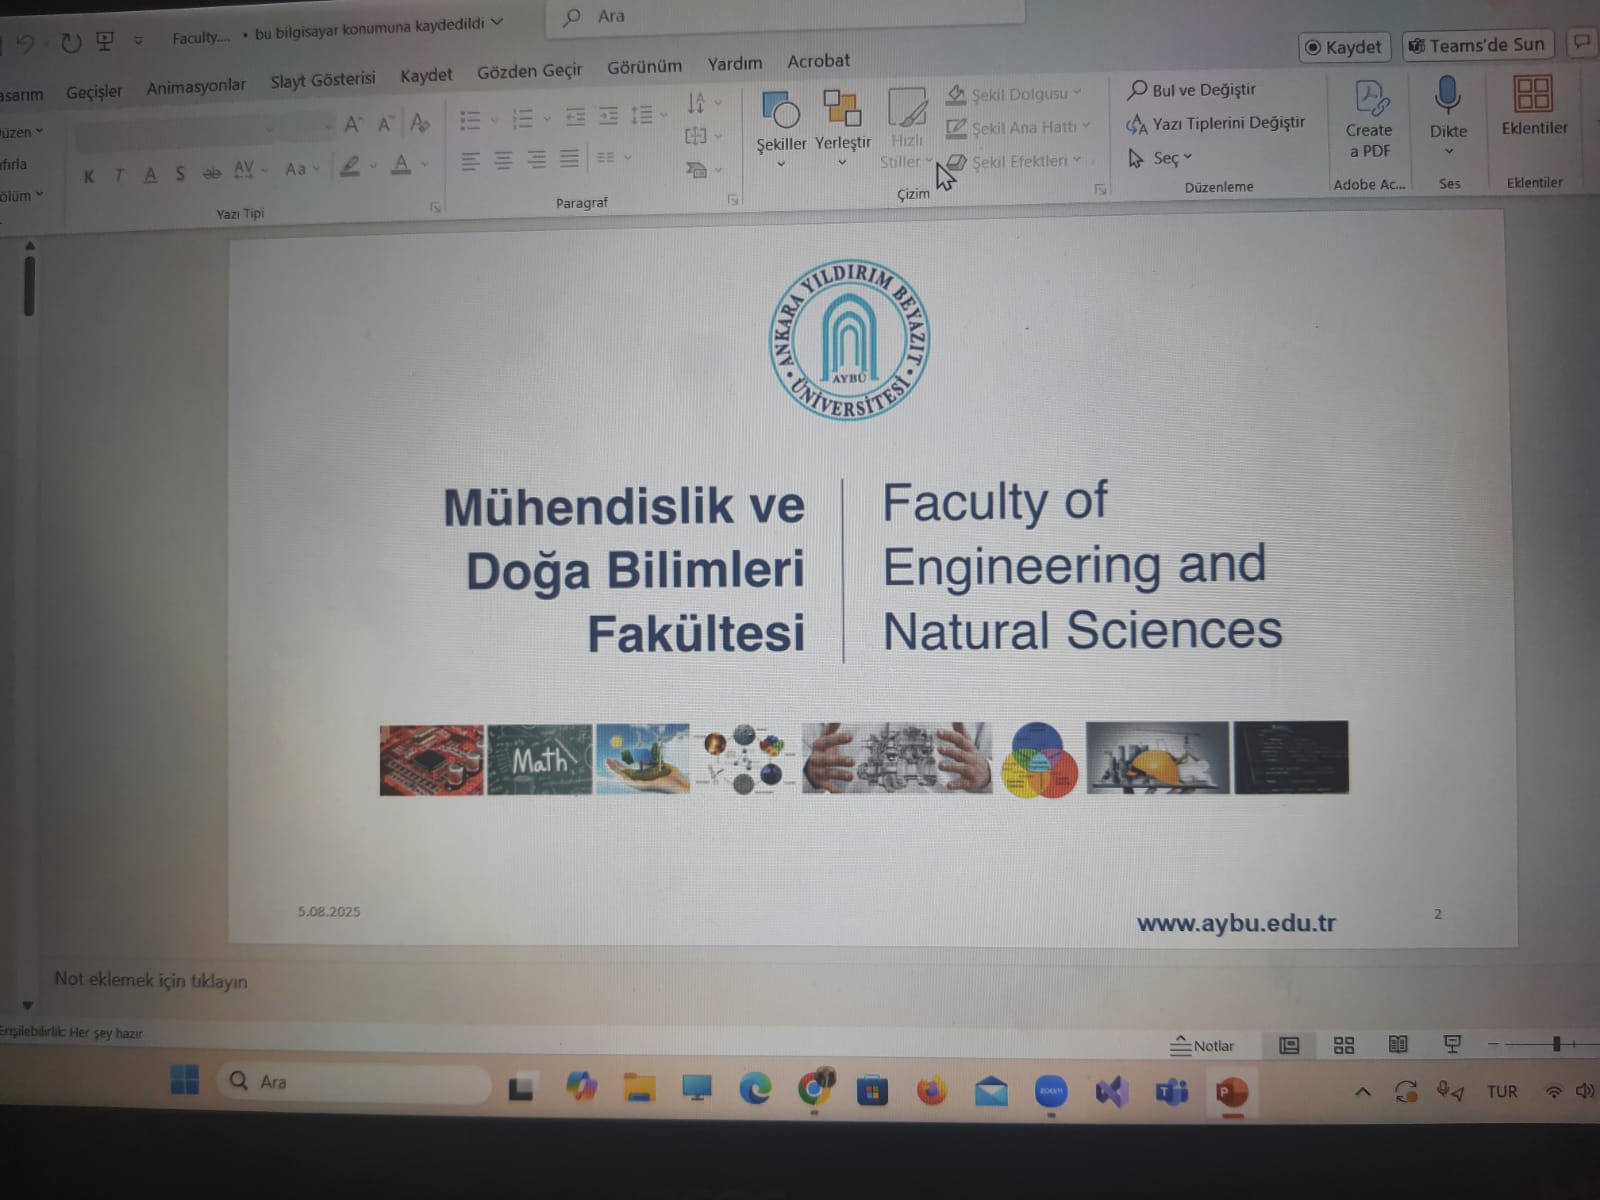Open reading view from status bar
This screenshot has width=1600, height=1200.
pyautogui.click(x=1398, y=1045)
